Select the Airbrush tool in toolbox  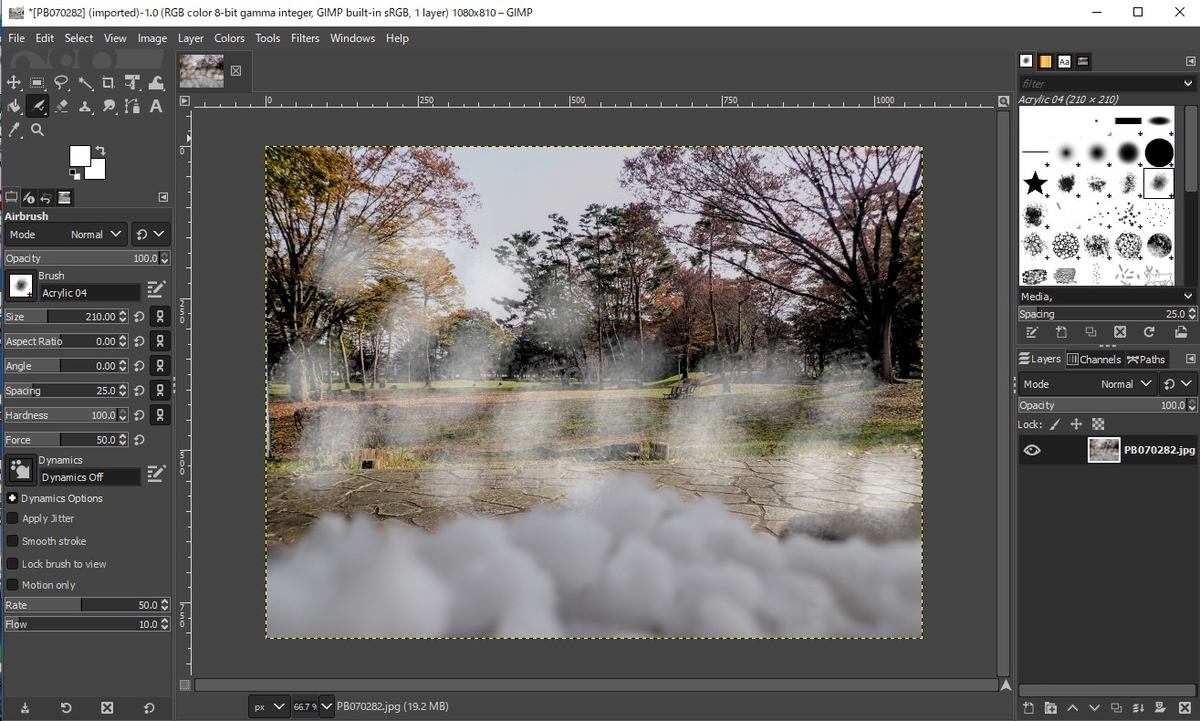tap(38, 106)
